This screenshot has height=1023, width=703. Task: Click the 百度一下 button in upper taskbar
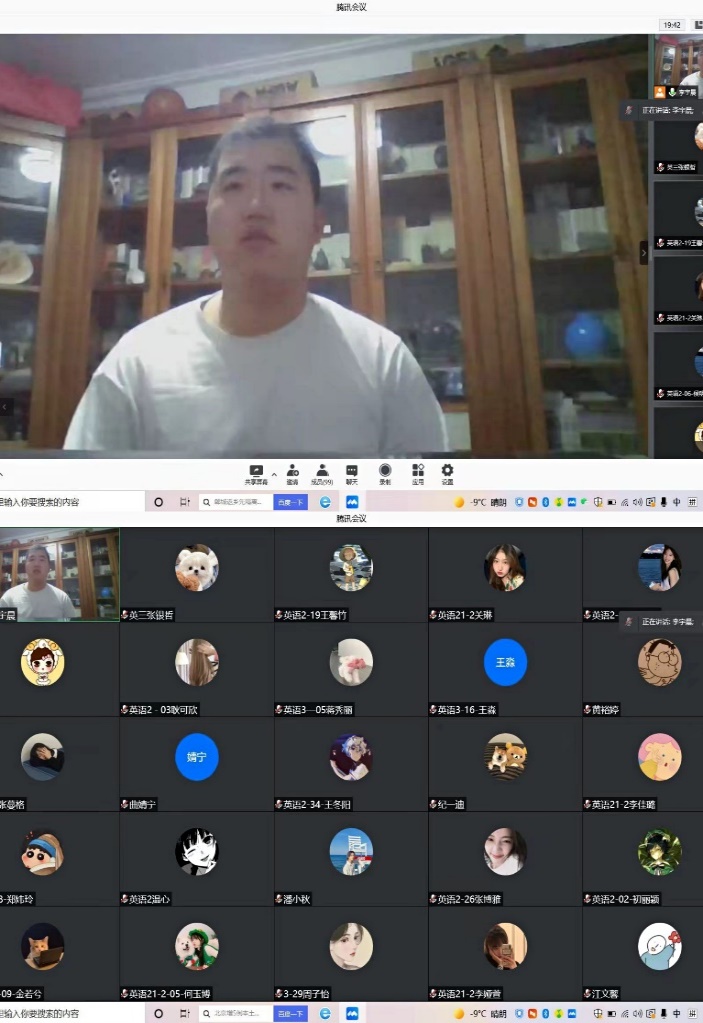coord(290,502)
